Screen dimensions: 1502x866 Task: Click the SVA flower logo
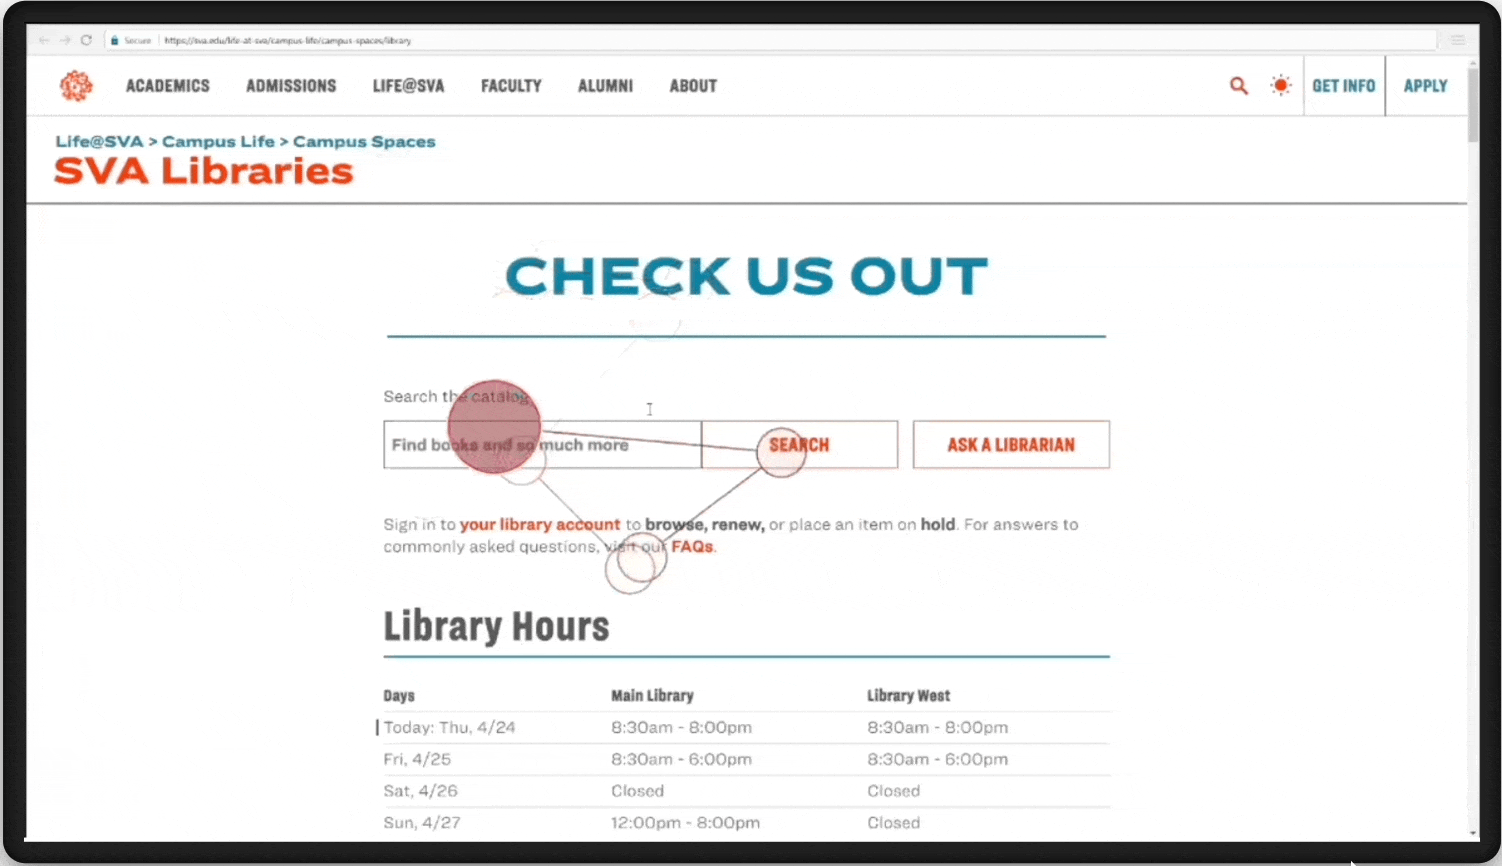76,86
